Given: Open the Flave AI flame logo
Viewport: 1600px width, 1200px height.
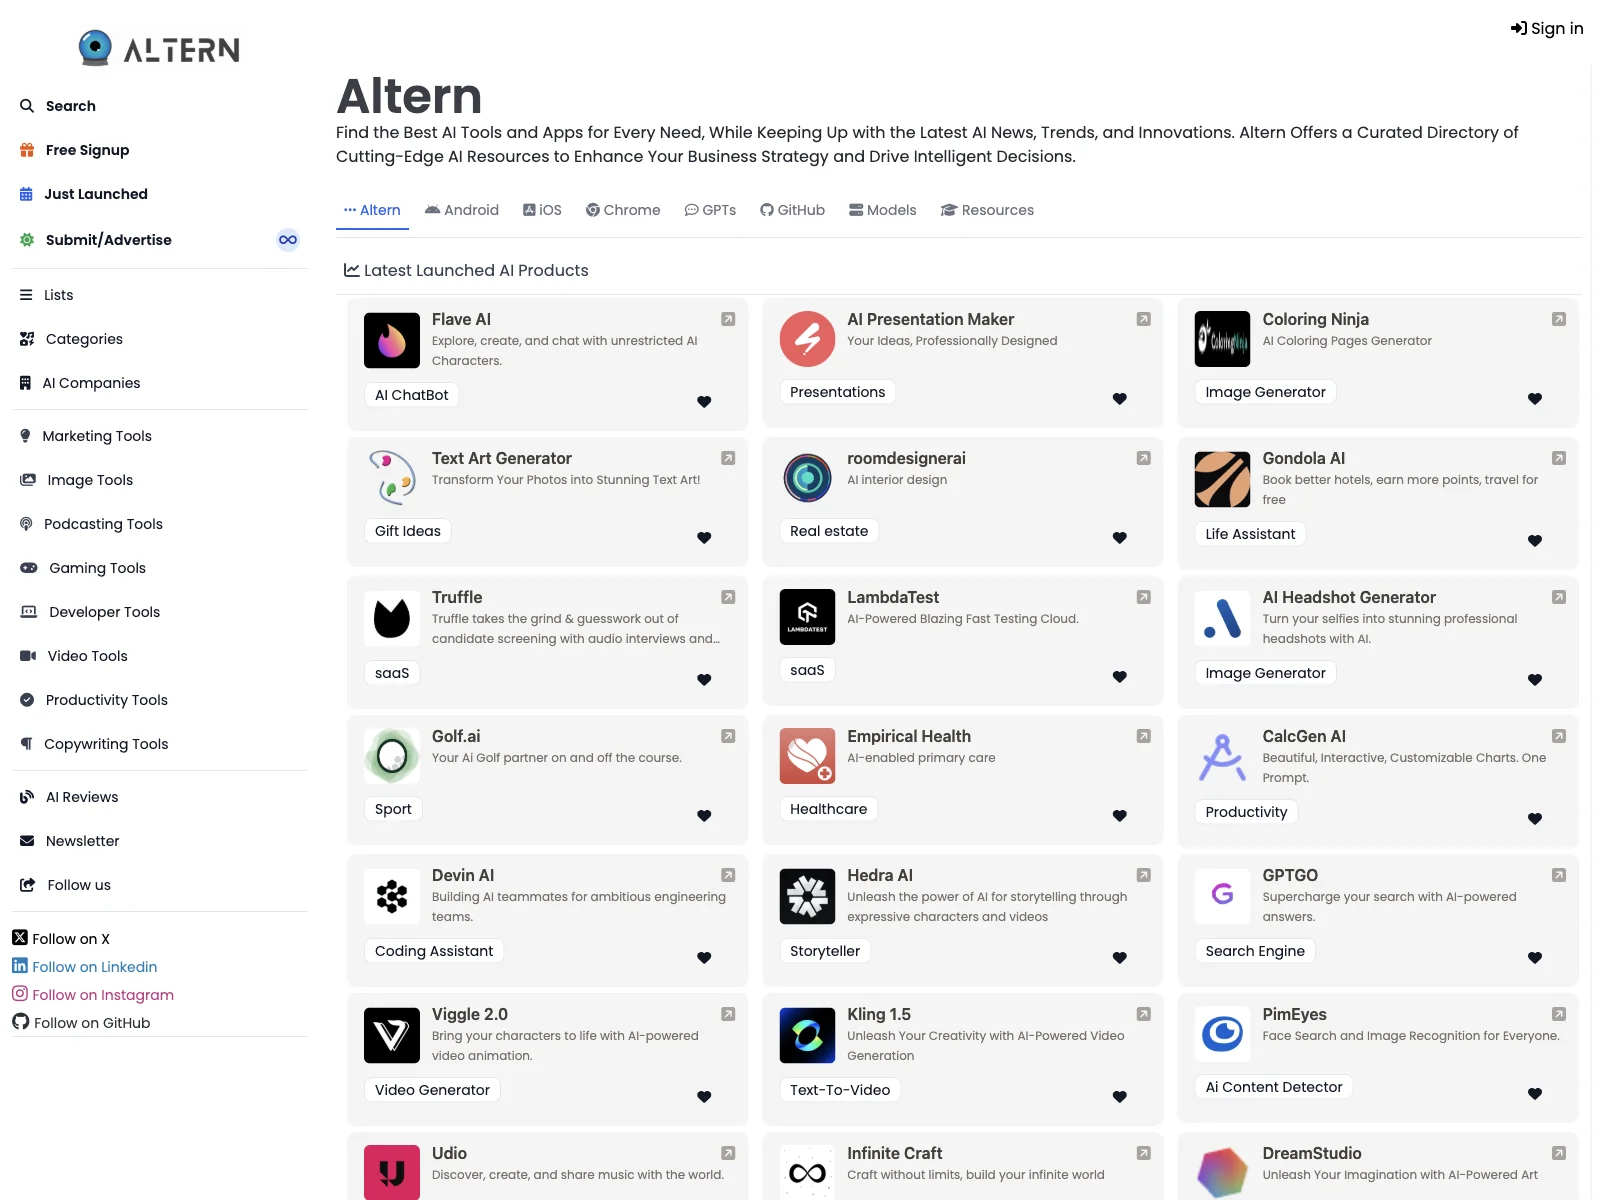Looking at the screenshot, I should pos(392,341).
